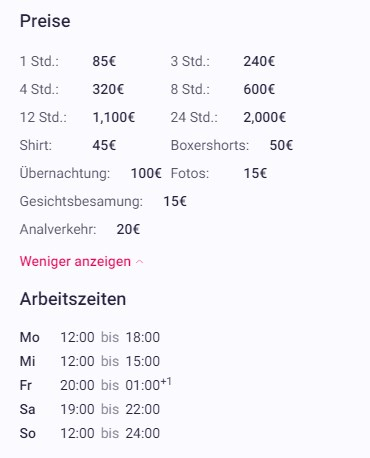Click the Boxershorts price of 50€
Viewport: 370px width, 458px height.
[281, 145]
